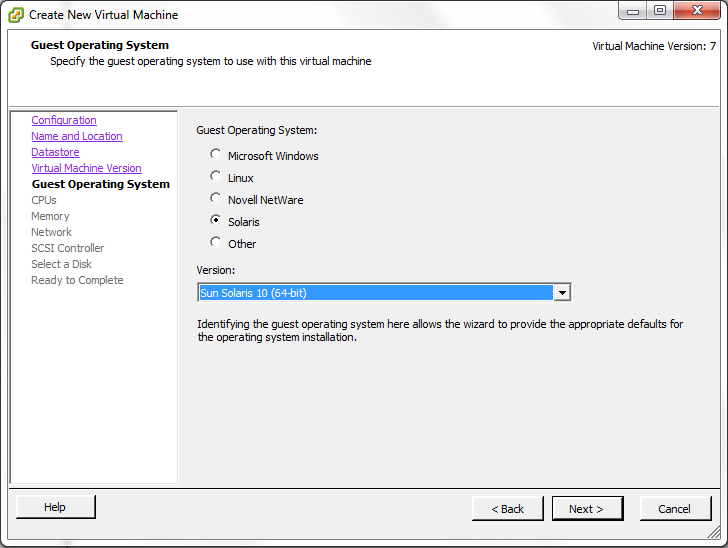Image resolution: width=728 pixels, height=548 pixels.
Task: Open the Version dropdown arrow
Action: pyautogui.click(x=562, y=293)
